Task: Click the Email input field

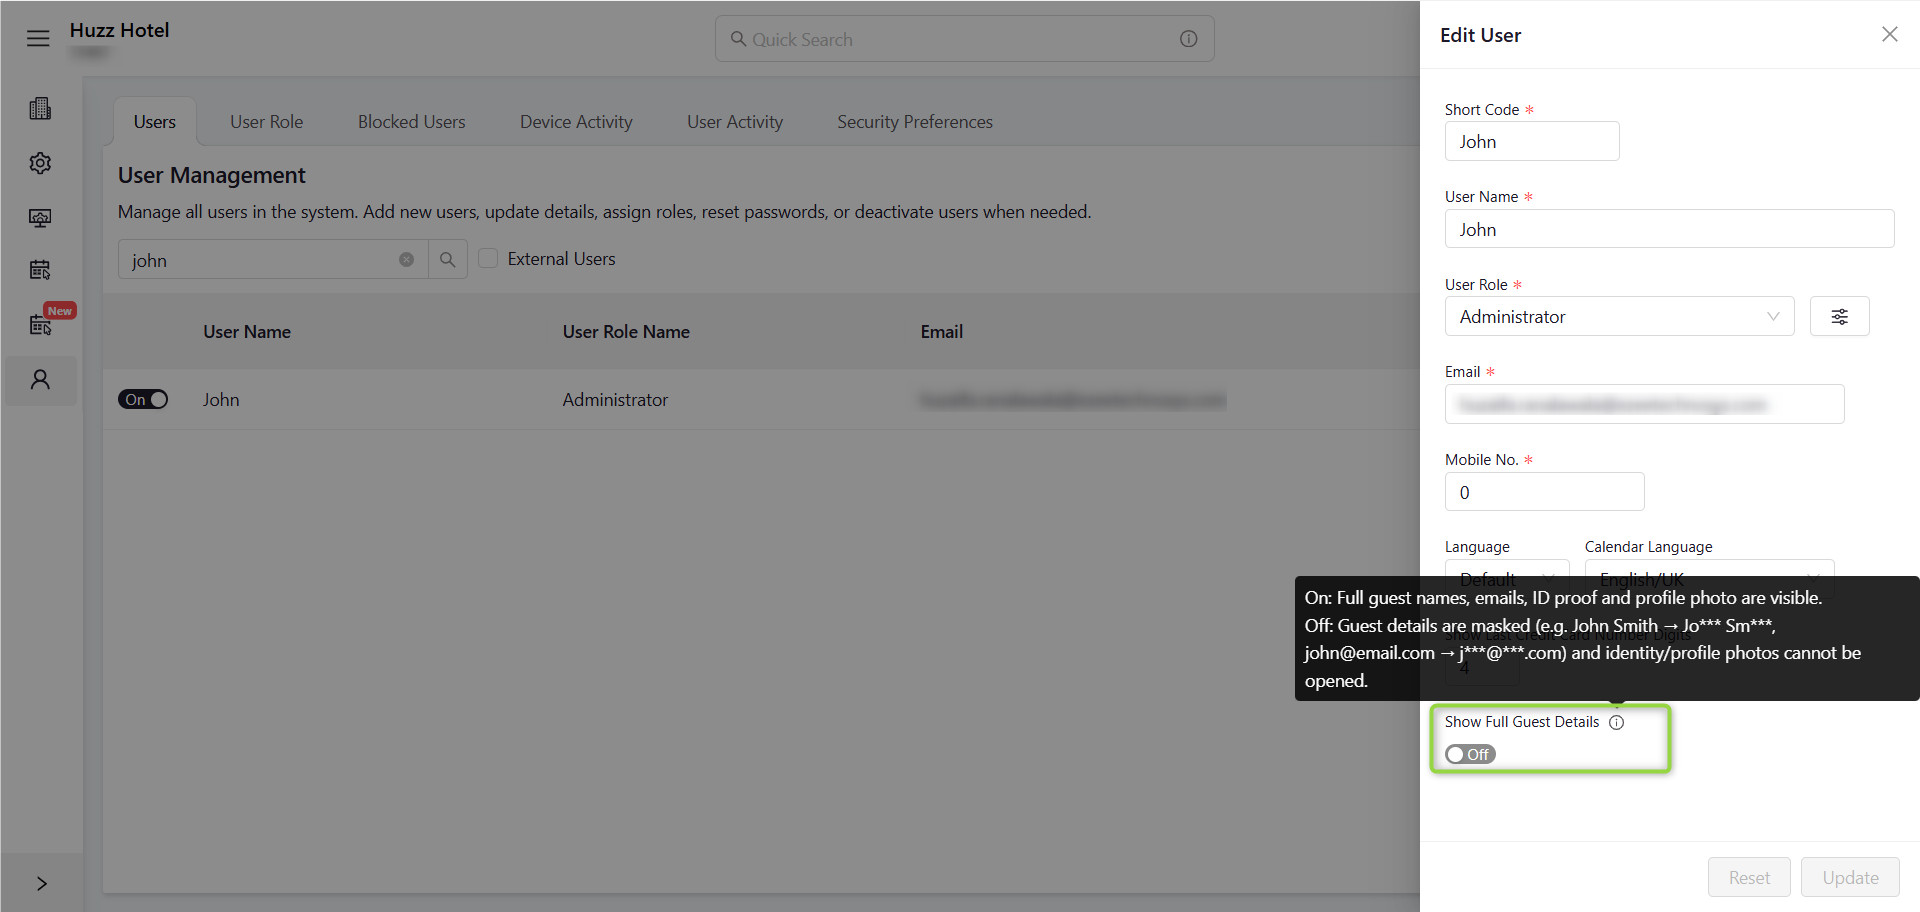Action: (1644, 404)
